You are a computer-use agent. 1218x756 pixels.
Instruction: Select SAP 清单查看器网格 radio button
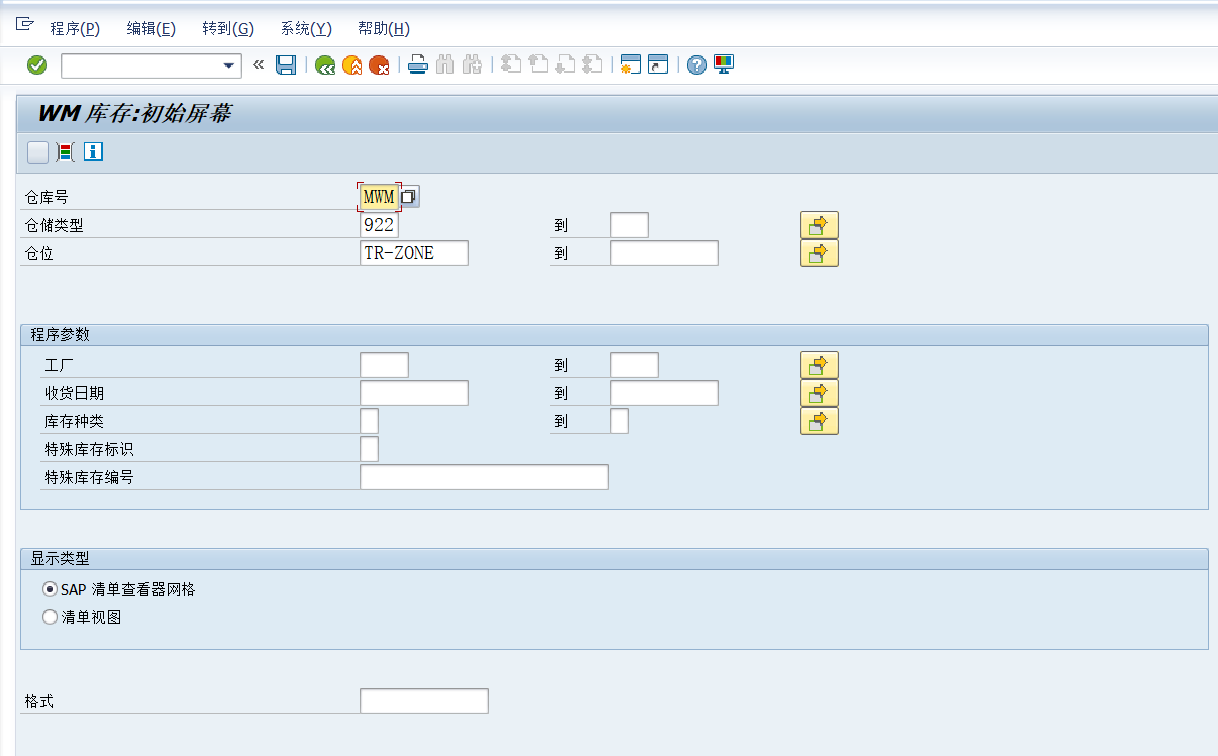pos(50,590)
